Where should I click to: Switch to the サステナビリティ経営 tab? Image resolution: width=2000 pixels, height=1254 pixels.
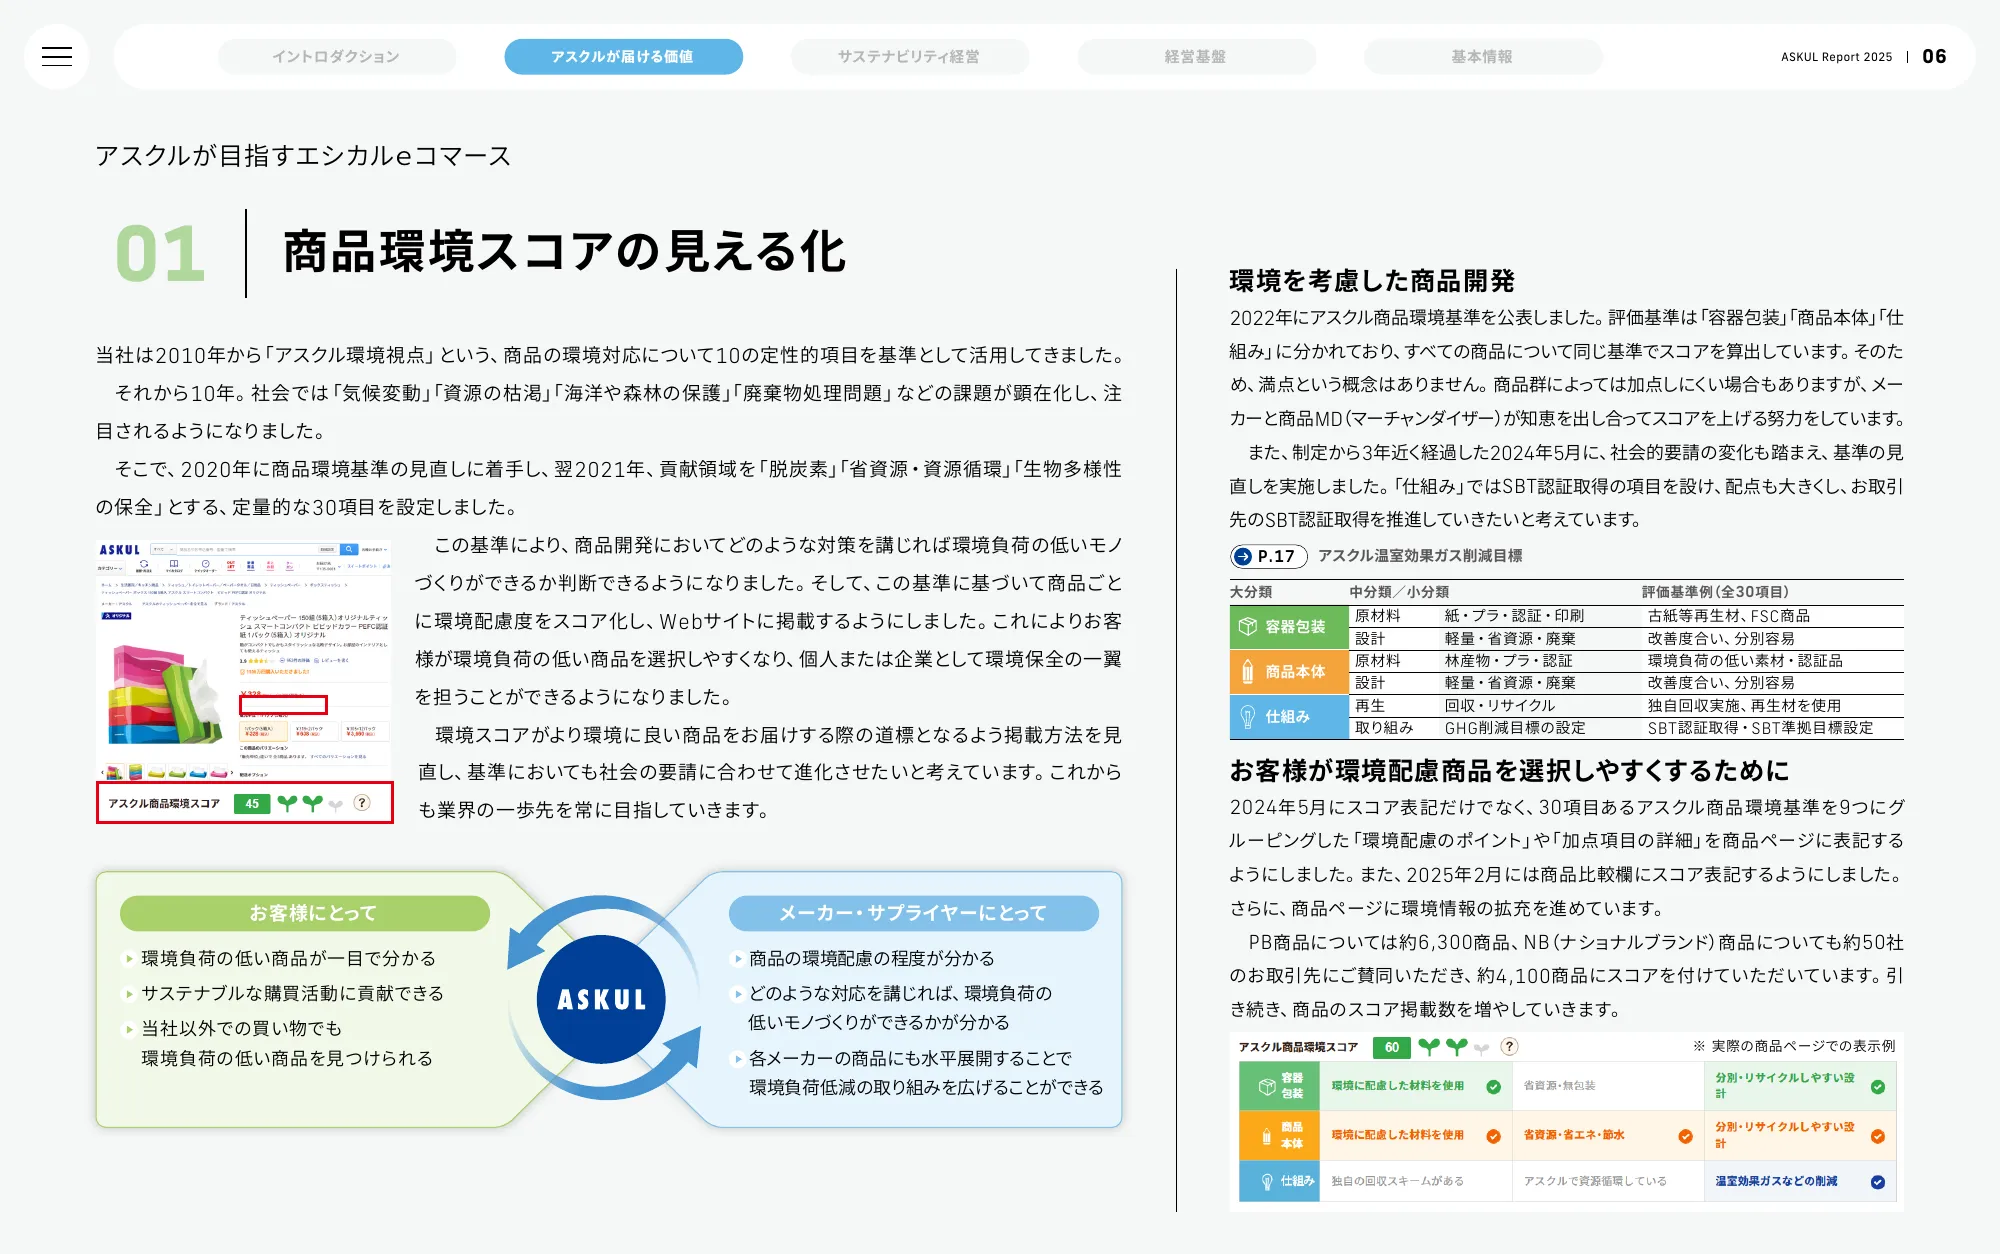tap(910, 57)
